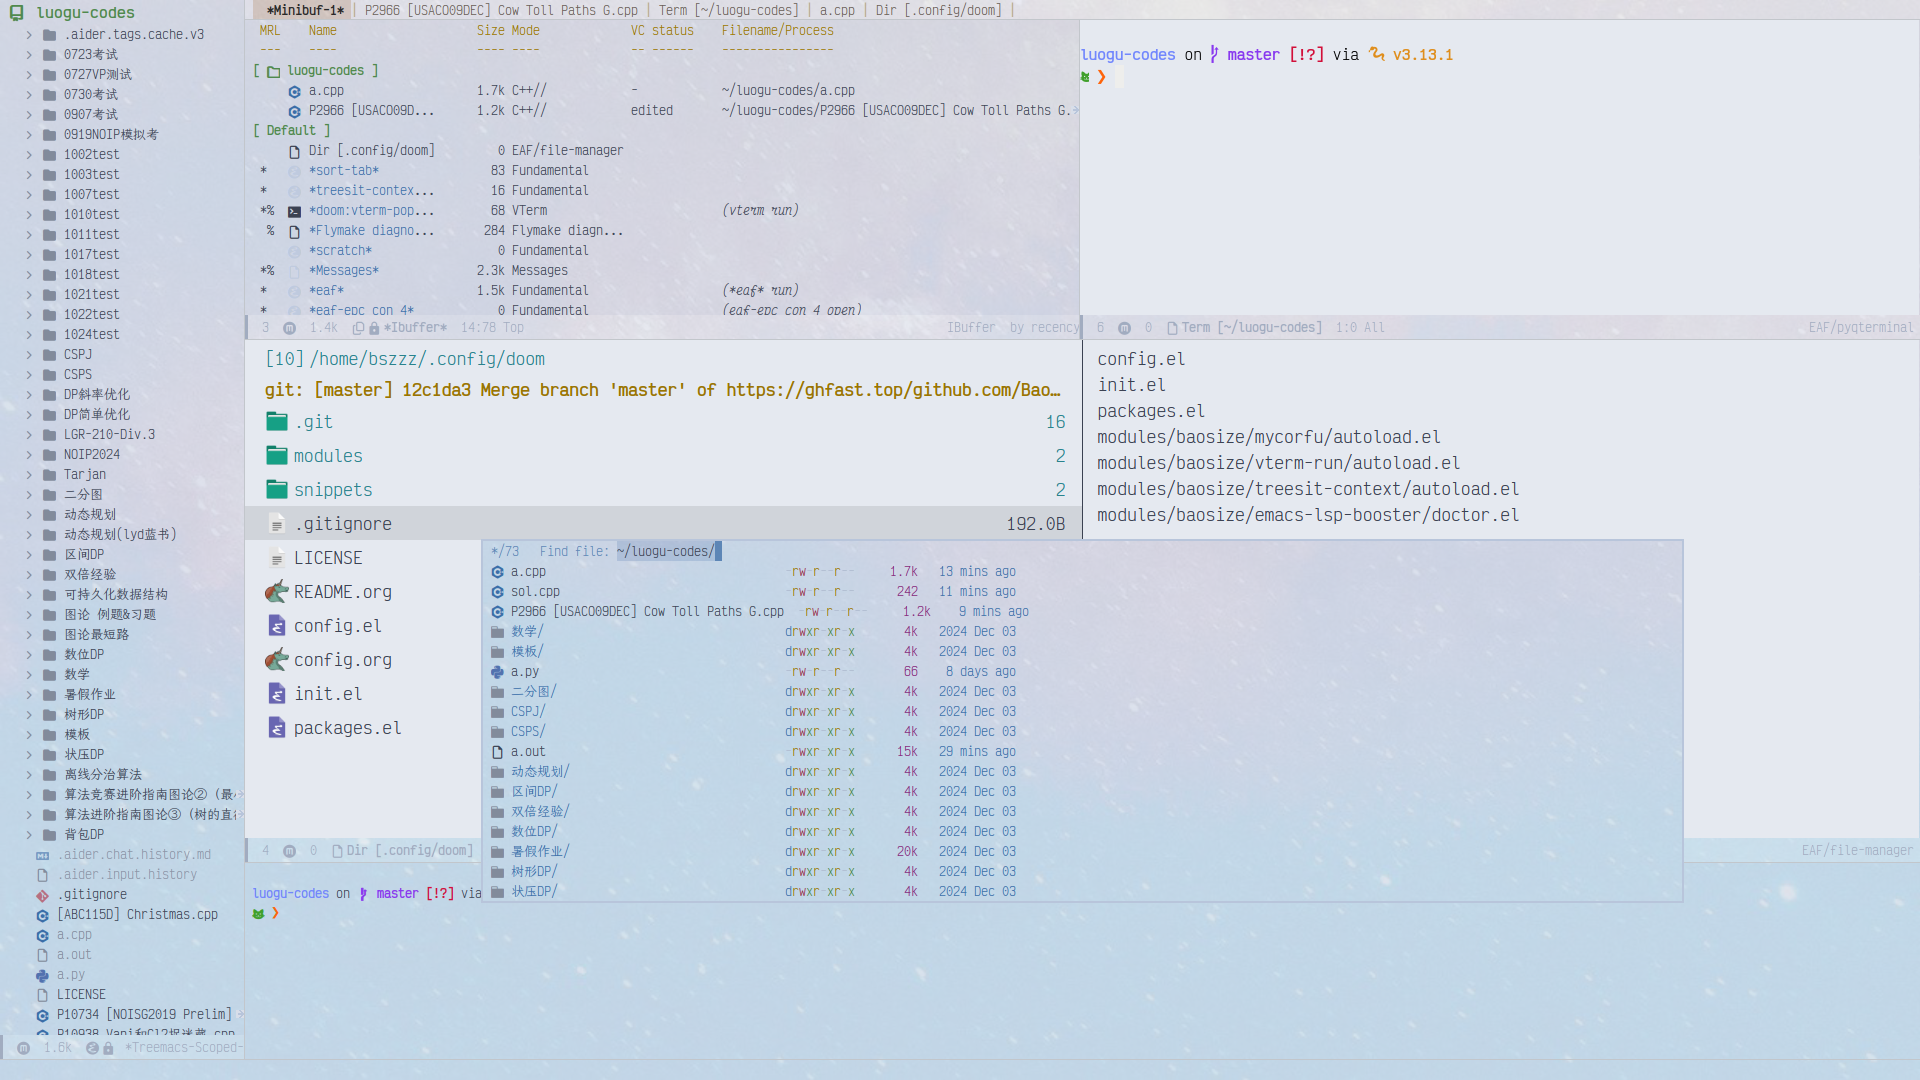Viewport: 1920px width, 1080px height.
Task: Select the *Messages* buffer in Ibuffer
Action: tap(343, 271)
